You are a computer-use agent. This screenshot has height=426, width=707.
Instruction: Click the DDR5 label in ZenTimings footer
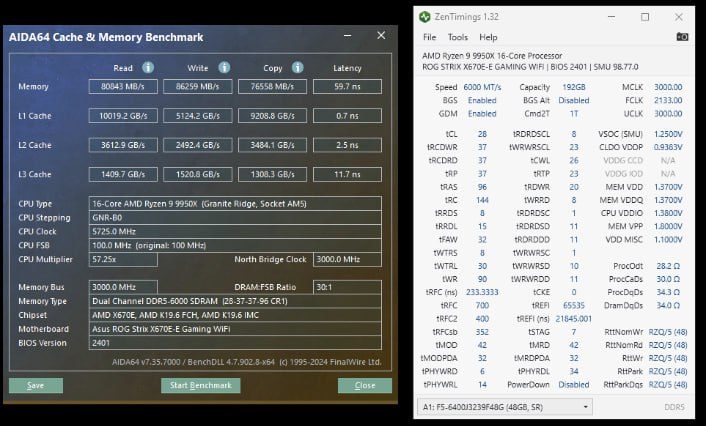pos(674,407)
